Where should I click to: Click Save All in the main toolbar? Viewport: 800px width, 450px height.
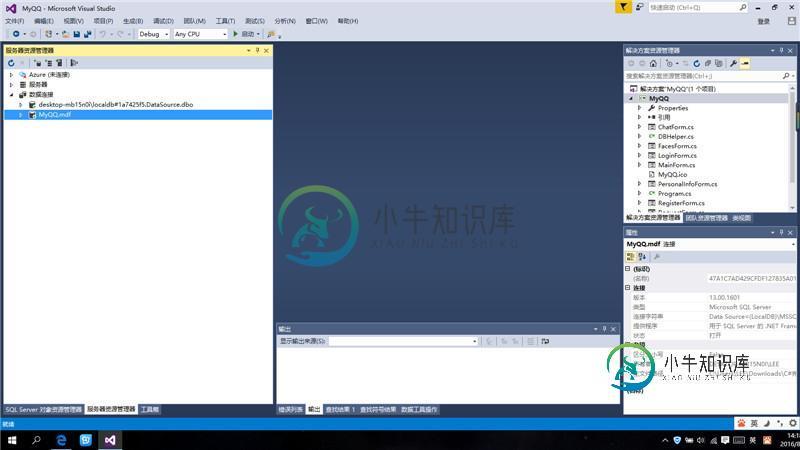88,34
